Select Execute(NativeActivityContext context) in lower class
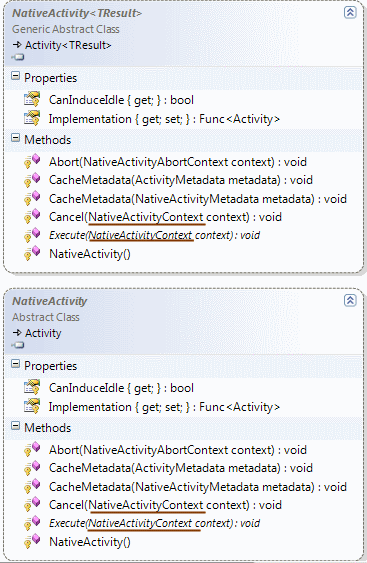 (154, 523)
